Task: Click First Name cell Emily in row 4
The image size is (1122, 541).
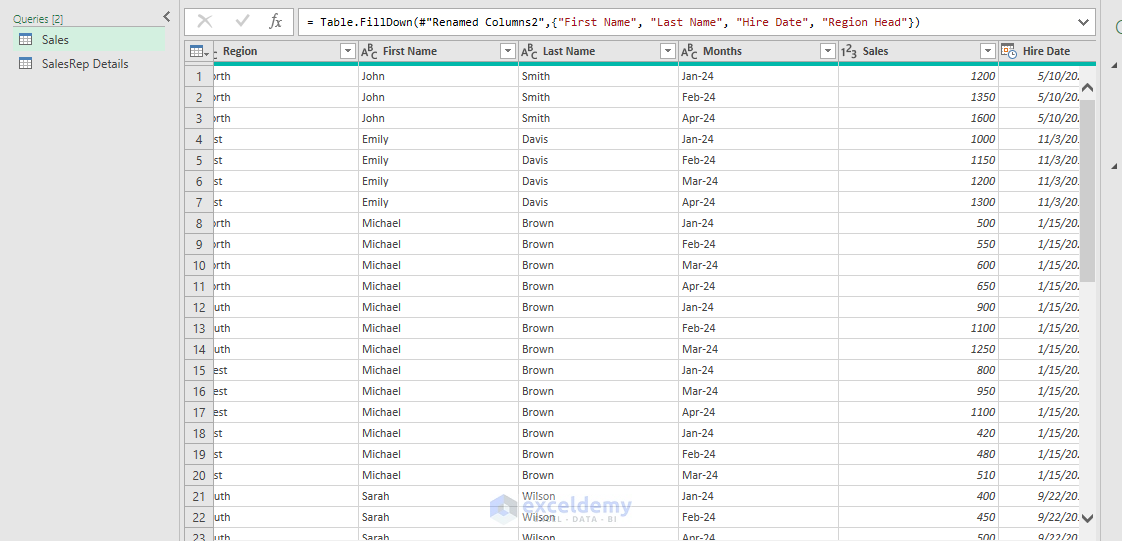Action: click(438, 139)
